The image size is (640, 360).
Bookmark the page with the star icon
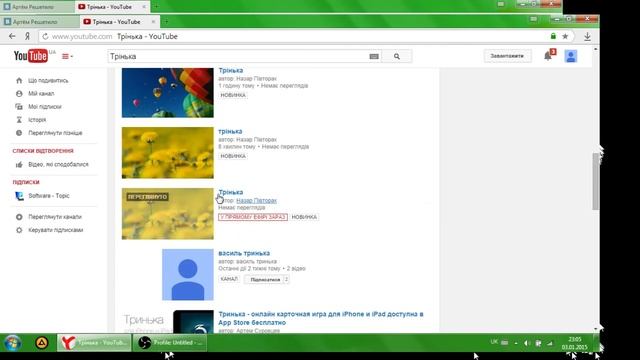coord(565,36)
